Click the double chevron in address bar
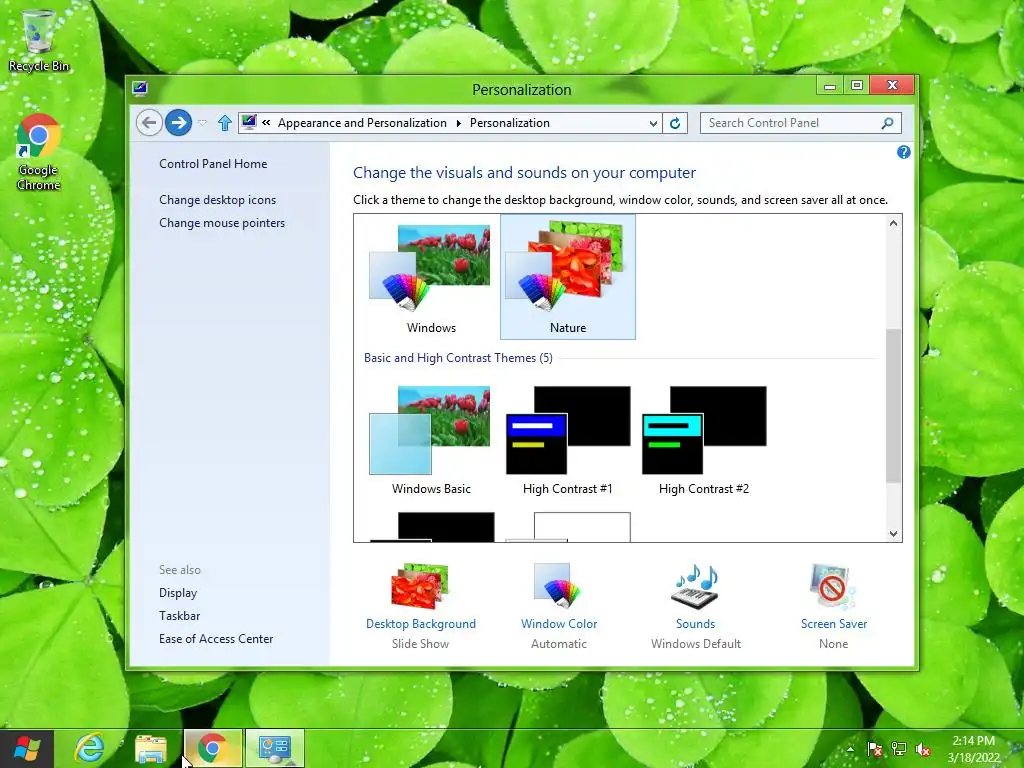Screen dimensions: 1024x768 coord(266,122)
